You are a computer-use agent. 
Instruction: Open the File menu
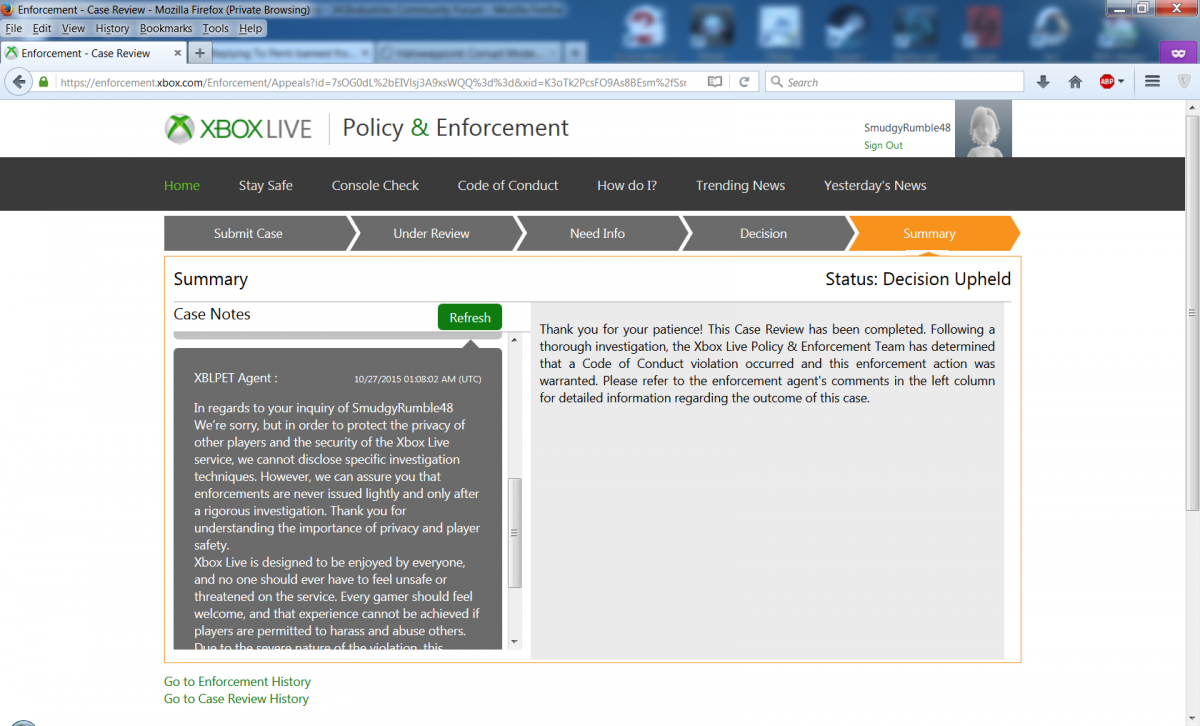pos(14,29)
